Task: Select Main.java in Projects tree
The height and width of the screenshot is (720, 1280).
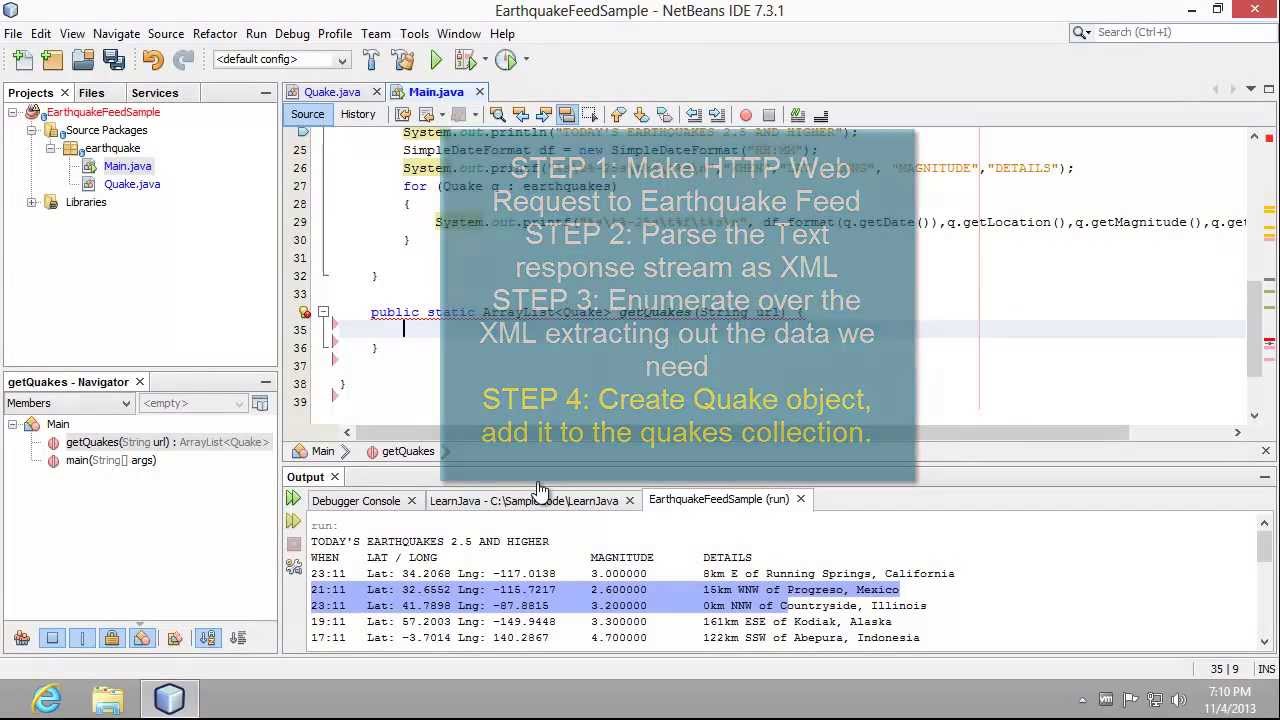Action: tap(127, 166)
